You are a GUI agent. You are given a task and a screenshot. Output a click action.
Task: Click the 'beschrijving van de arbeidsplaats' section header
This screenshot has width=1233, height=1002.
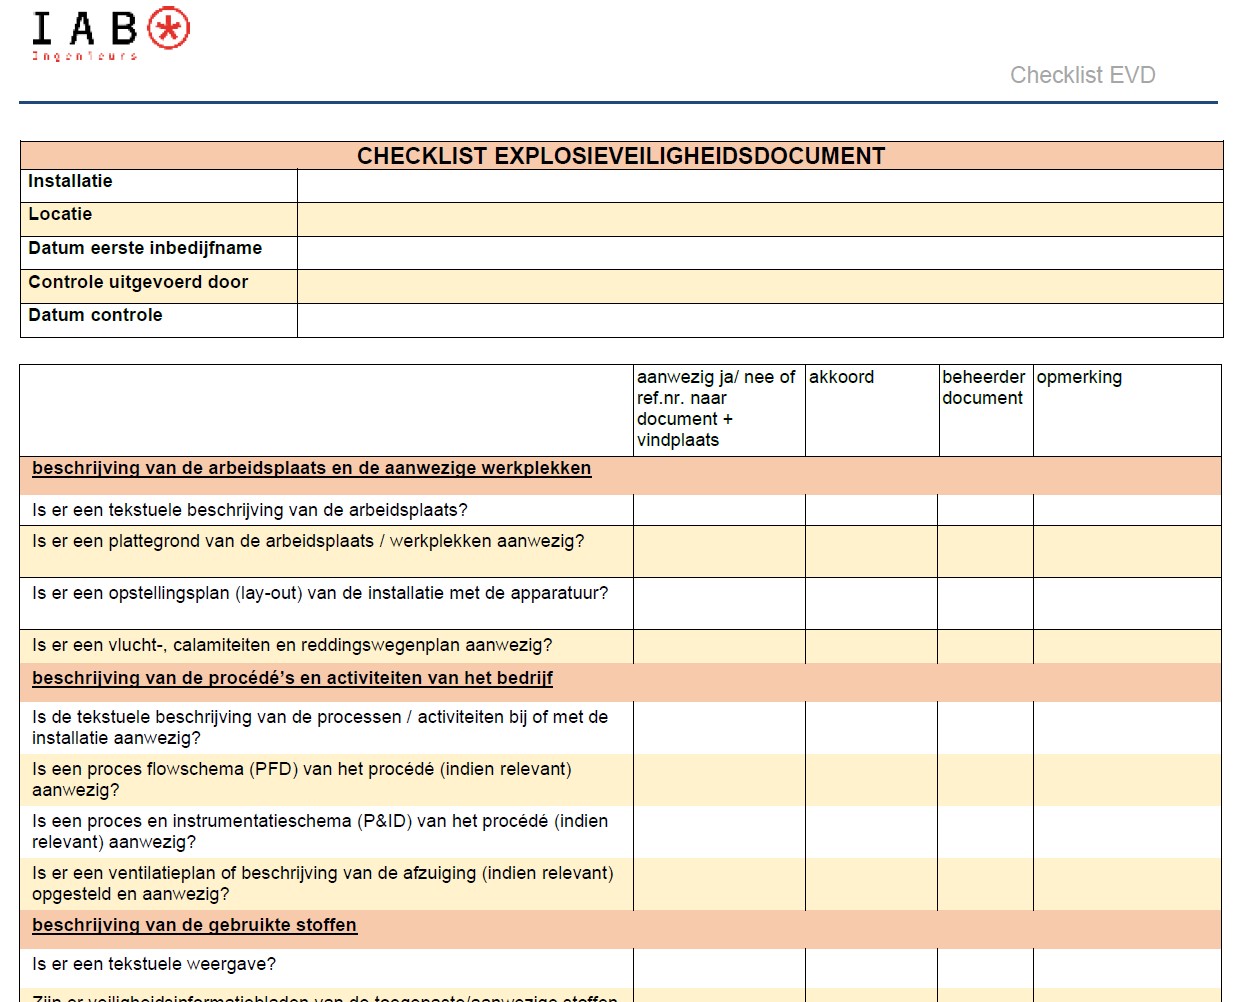tap(311, 468)
